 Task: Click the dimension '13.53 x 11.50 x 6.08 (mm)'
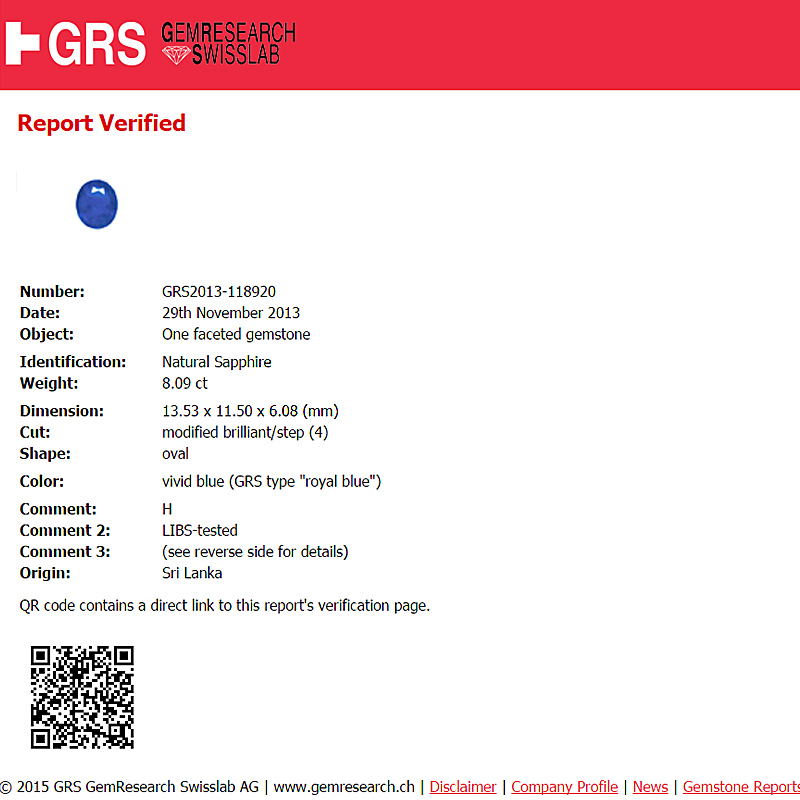[251, 411]
